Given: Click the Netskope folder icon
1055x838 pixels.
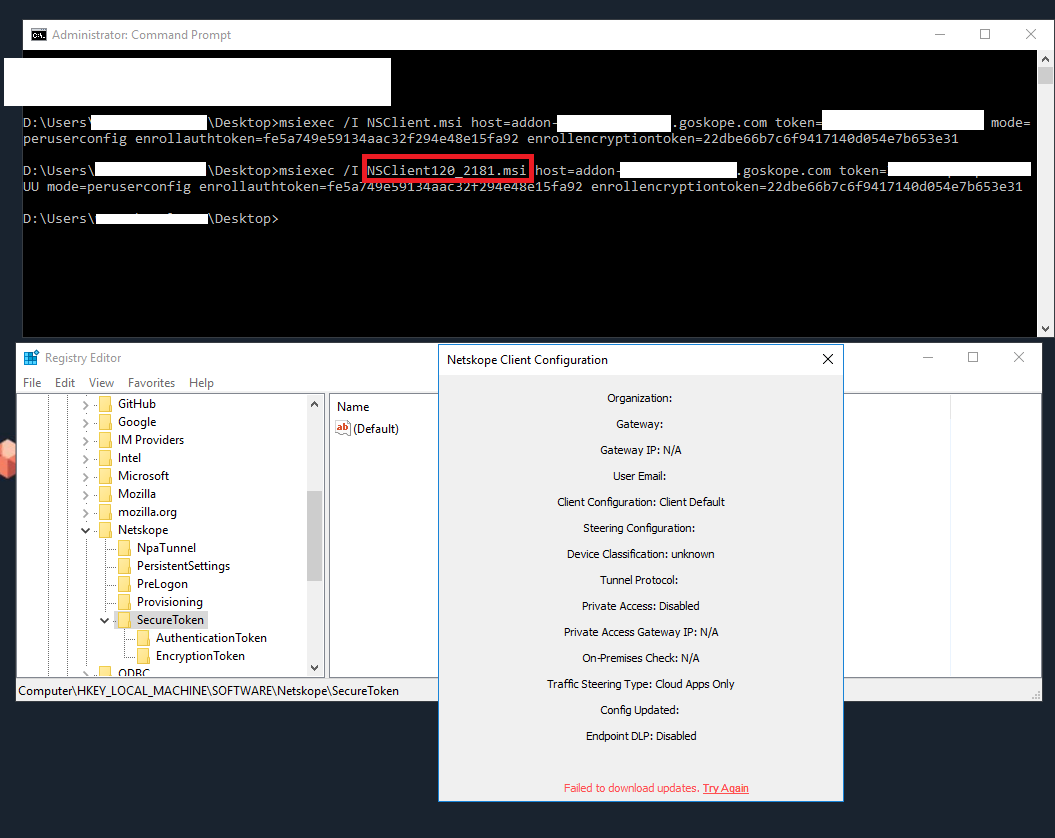Looking at the screenshot, I should 105,530.
